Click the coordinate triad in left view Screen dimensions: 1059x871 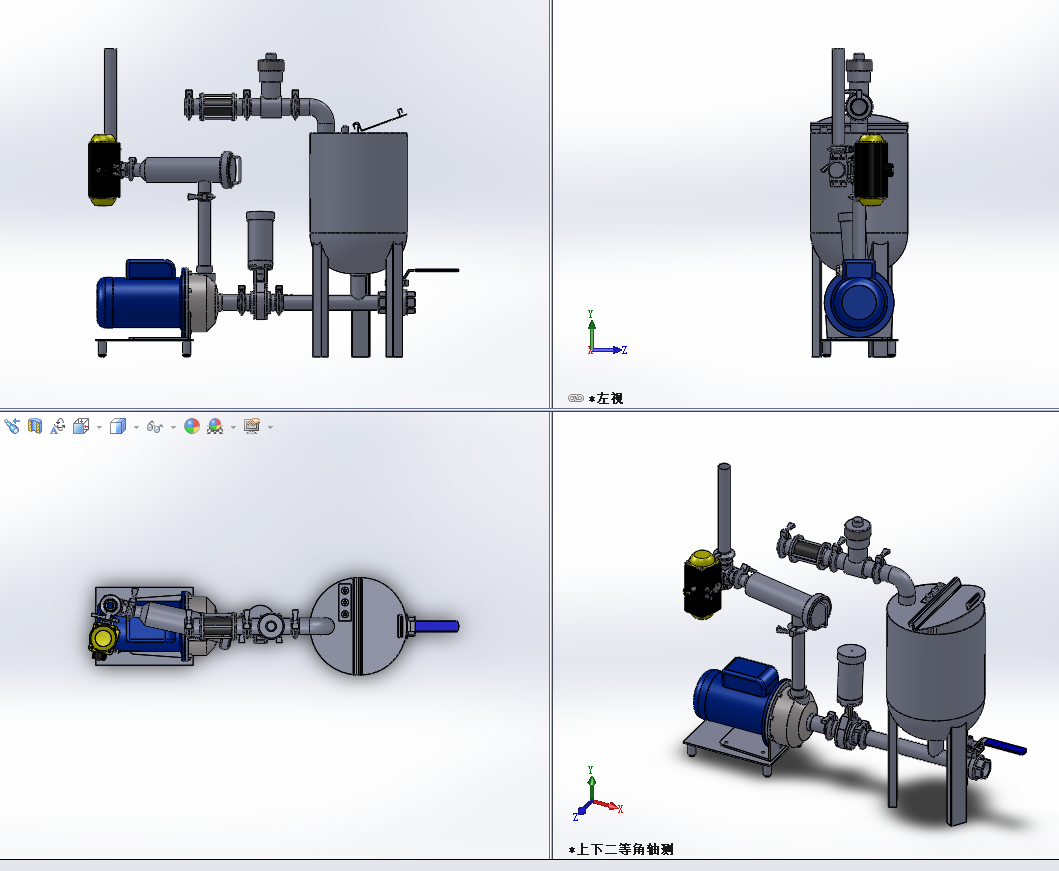(x=606, y=334)
